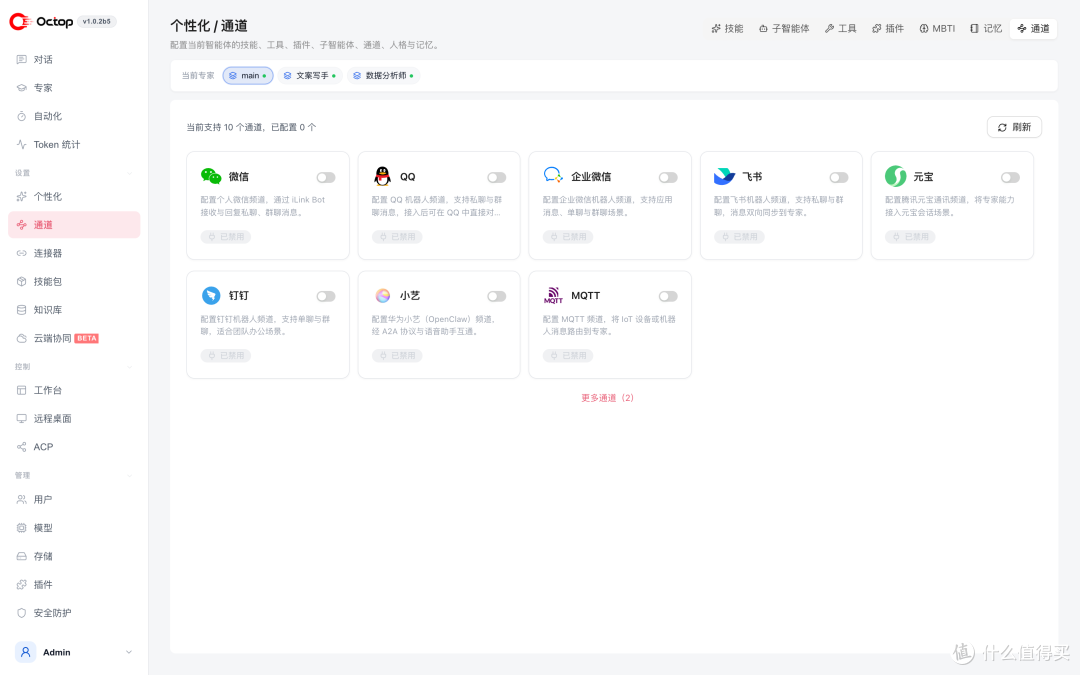This screenshot has width=1080, height=675.
Task: Collapse the 控制 sidebar section
Action: tap(129, 366)
